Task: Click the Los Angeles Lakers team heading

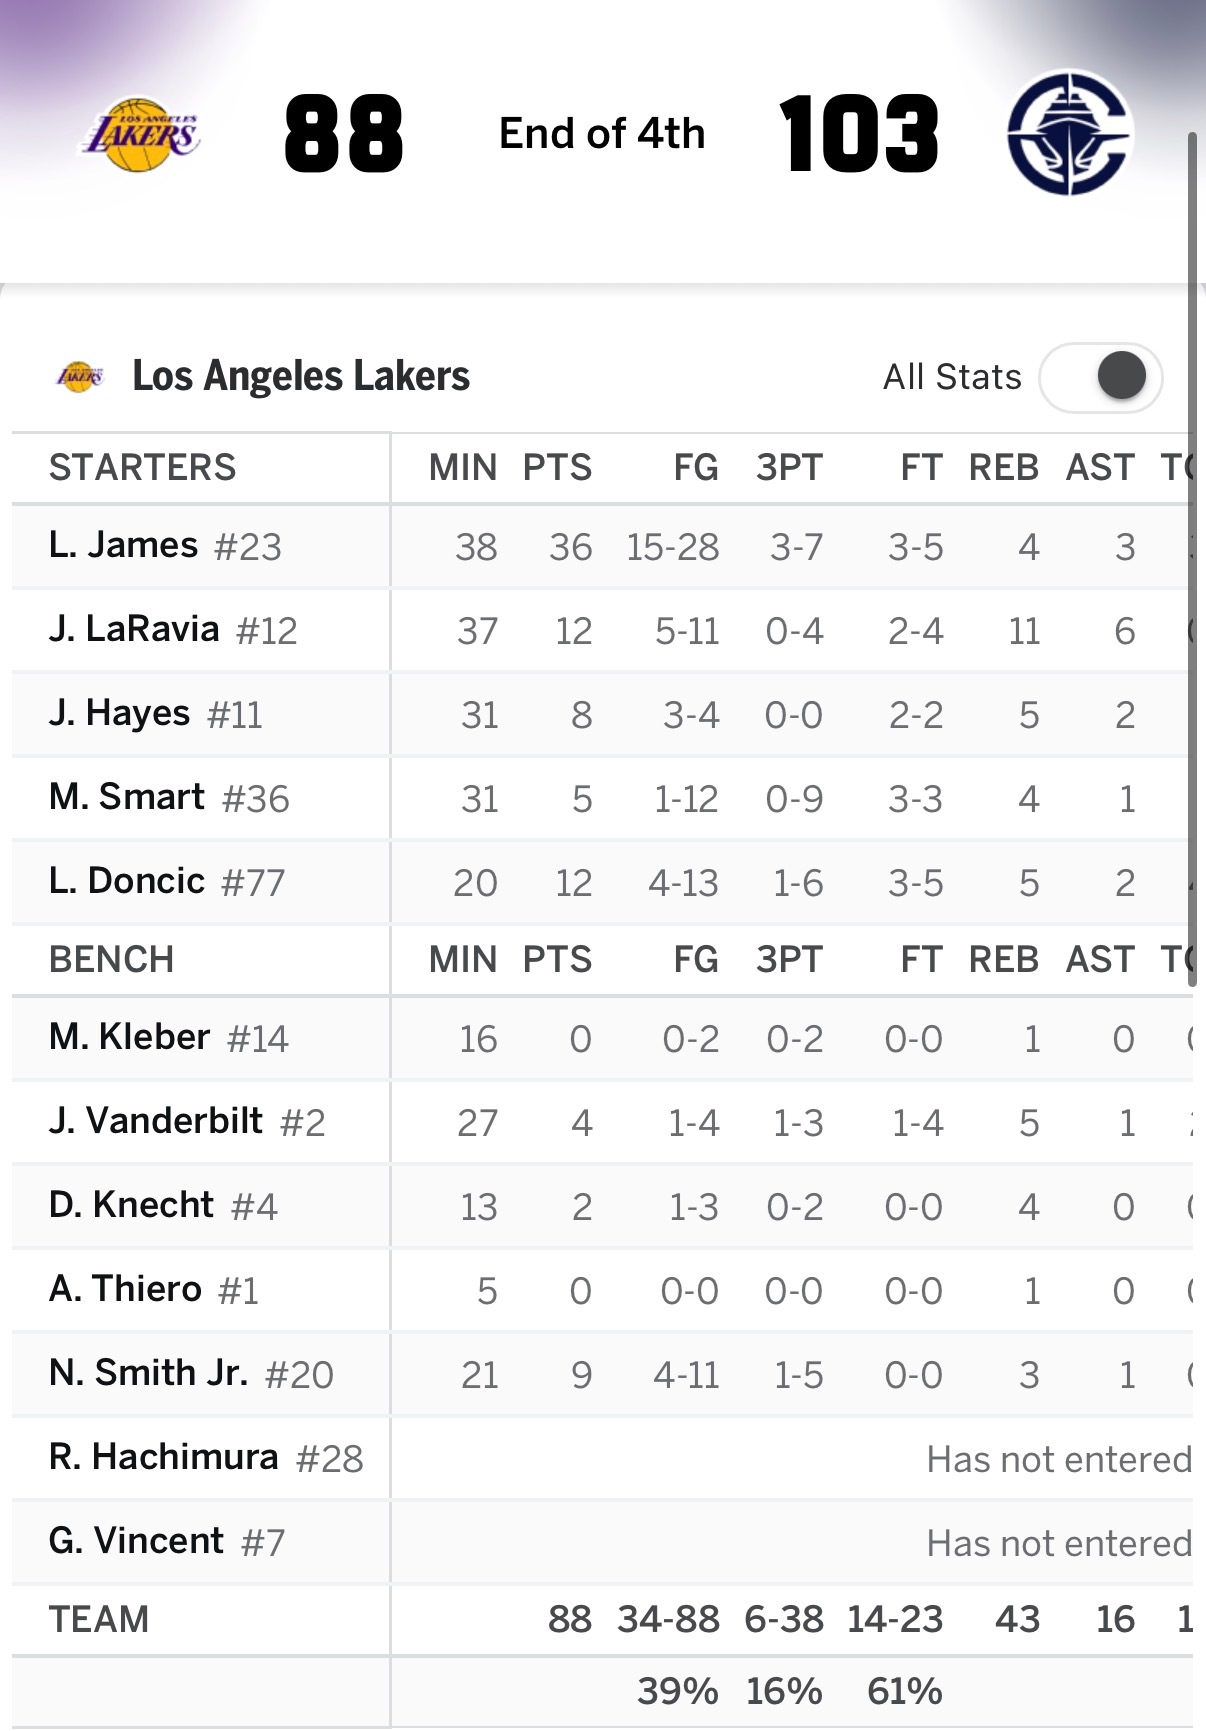Action: pos(301,377)
